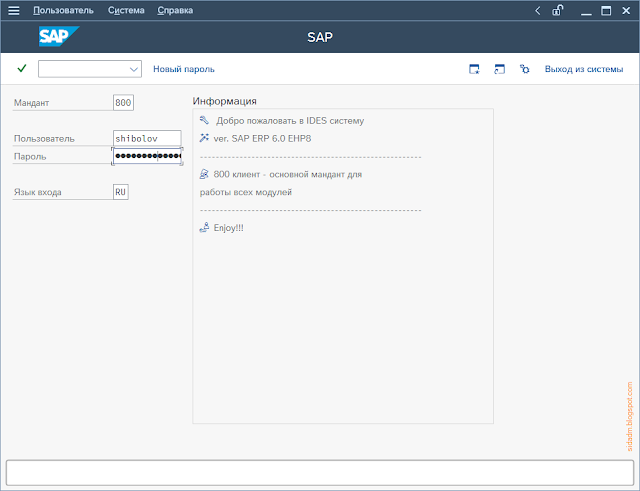This screenshot has width=640, height=491.
Task: Click the create new session window icon
Action: point(474,69)
